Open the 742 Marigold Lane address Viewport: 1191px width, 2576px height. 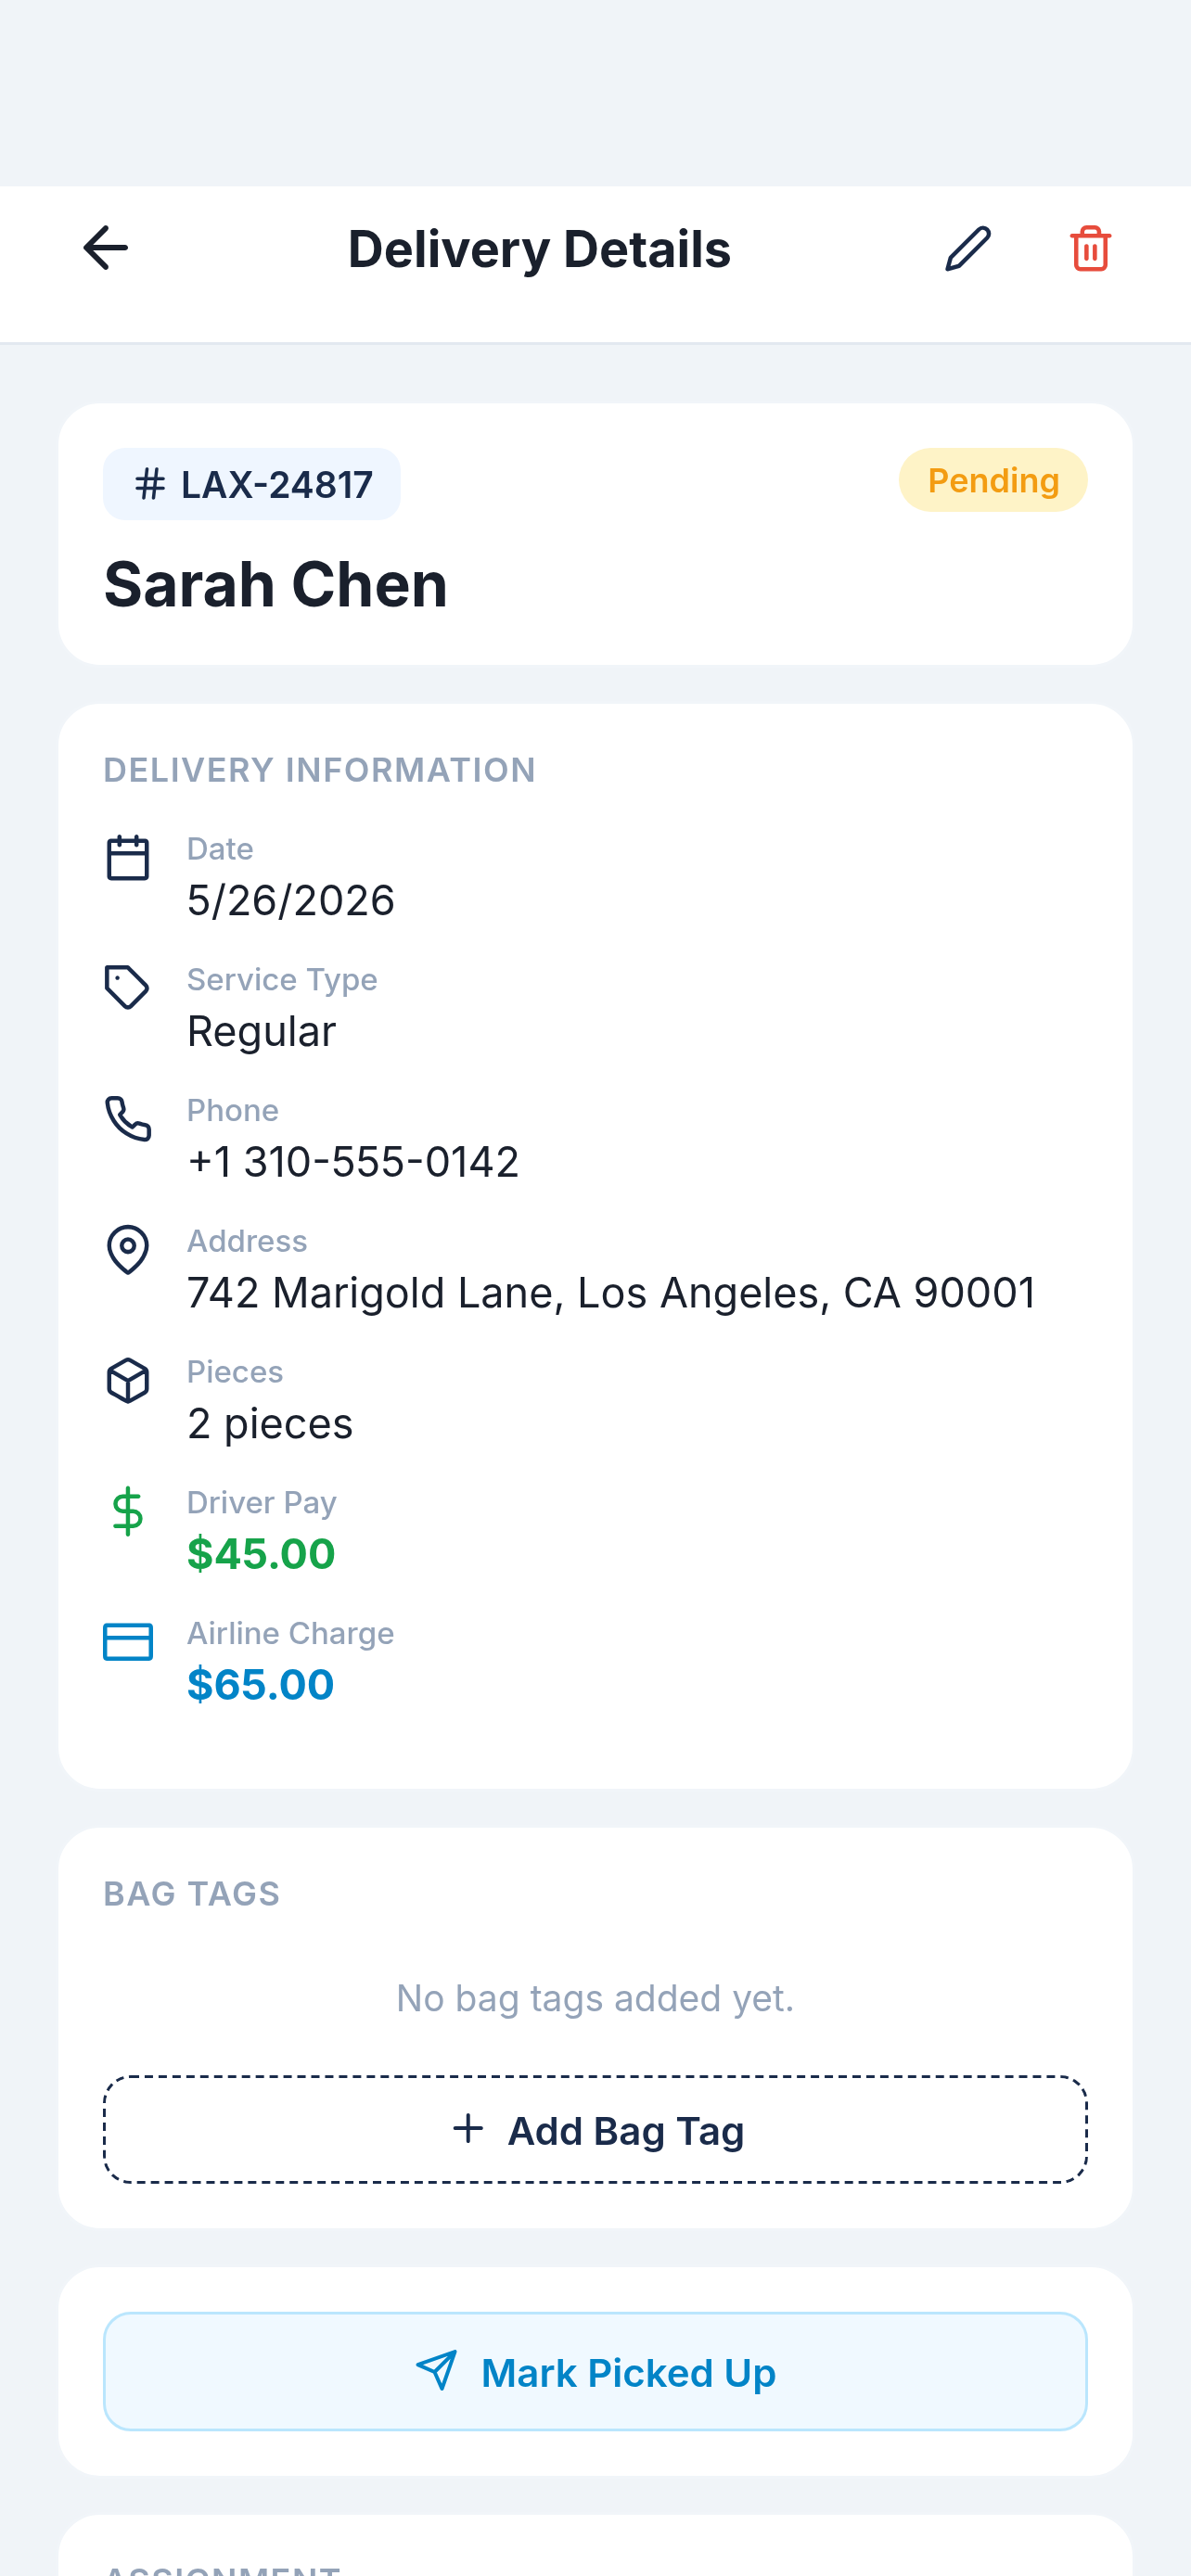(x=611, y=1292)
